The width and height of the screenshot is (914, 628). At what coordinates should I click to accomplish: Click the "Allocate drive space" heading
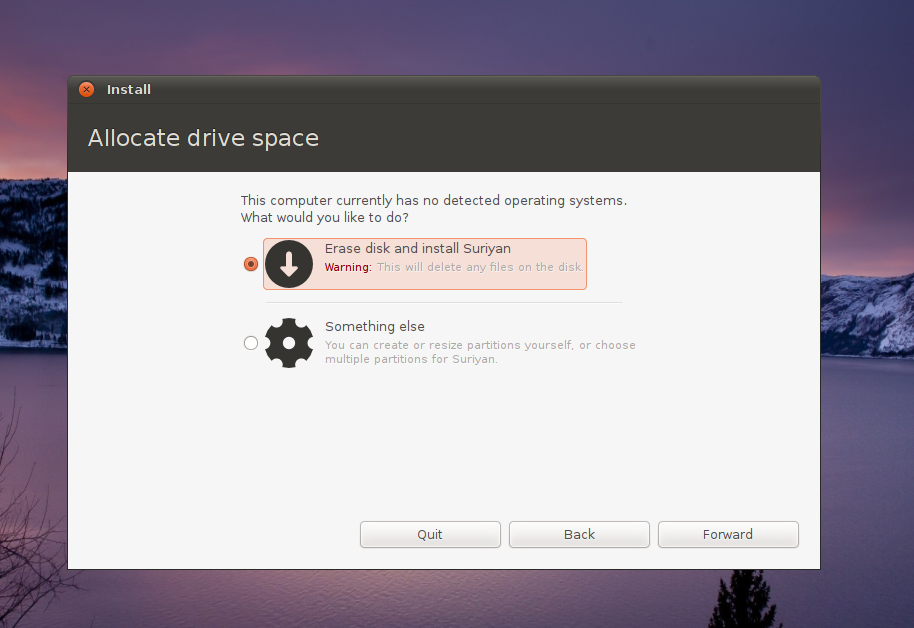pyautogui.click(x=203, y=138)
